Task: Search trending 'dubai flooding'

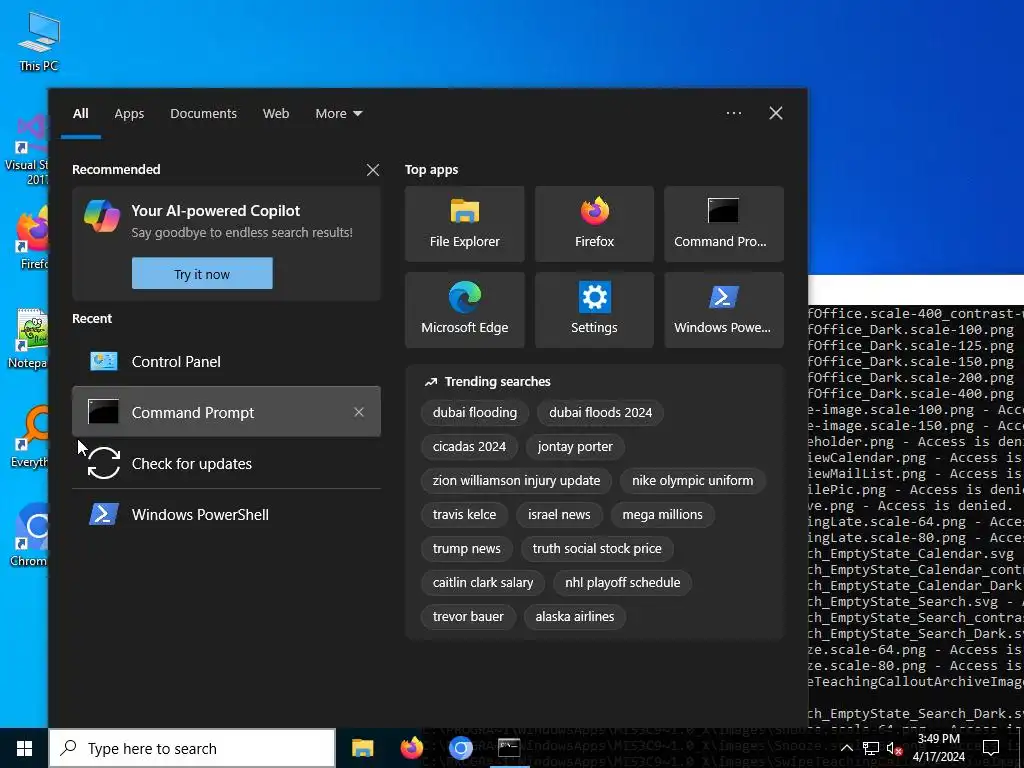Action: tap(474, 412)
